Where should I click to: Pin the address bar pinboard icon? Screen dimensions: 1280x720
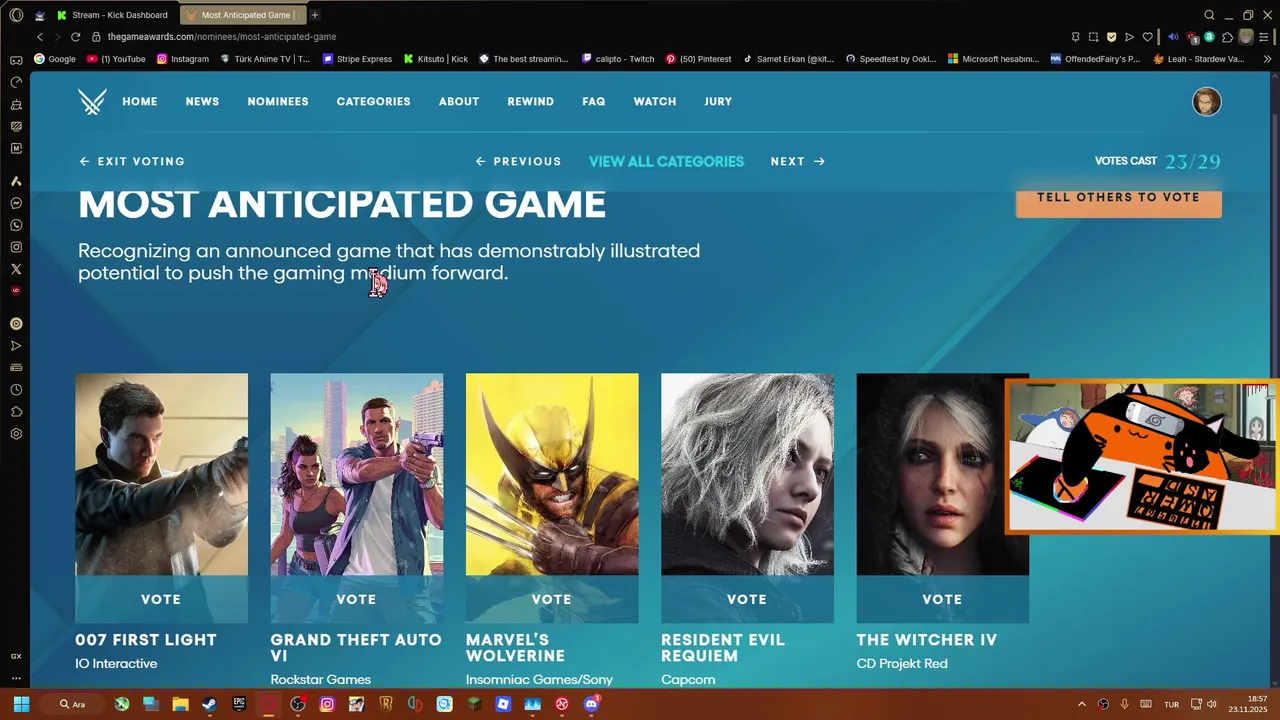coord(1075,37)
